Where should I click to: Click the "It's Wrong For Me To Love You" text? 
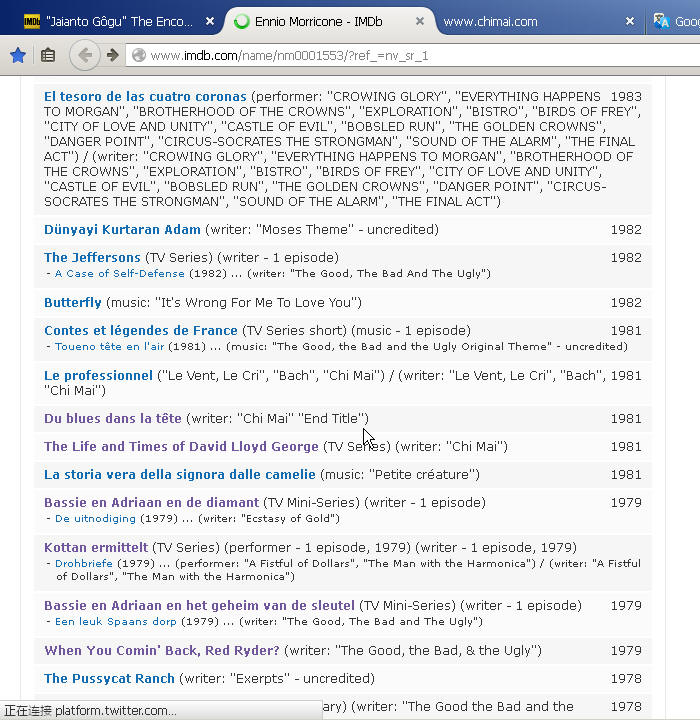pyautogui.click(x=256, y=303)
